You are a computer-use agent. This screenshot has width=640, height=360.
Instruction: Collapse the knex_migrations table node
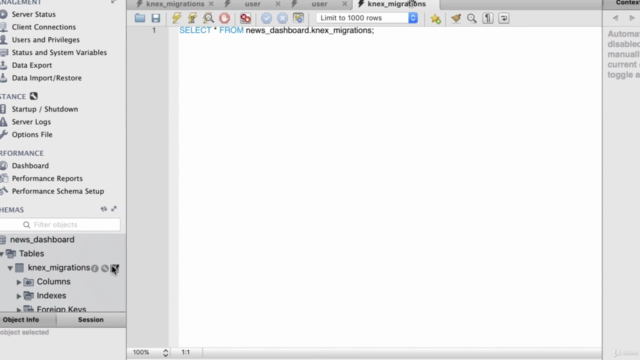click(10, 268)
